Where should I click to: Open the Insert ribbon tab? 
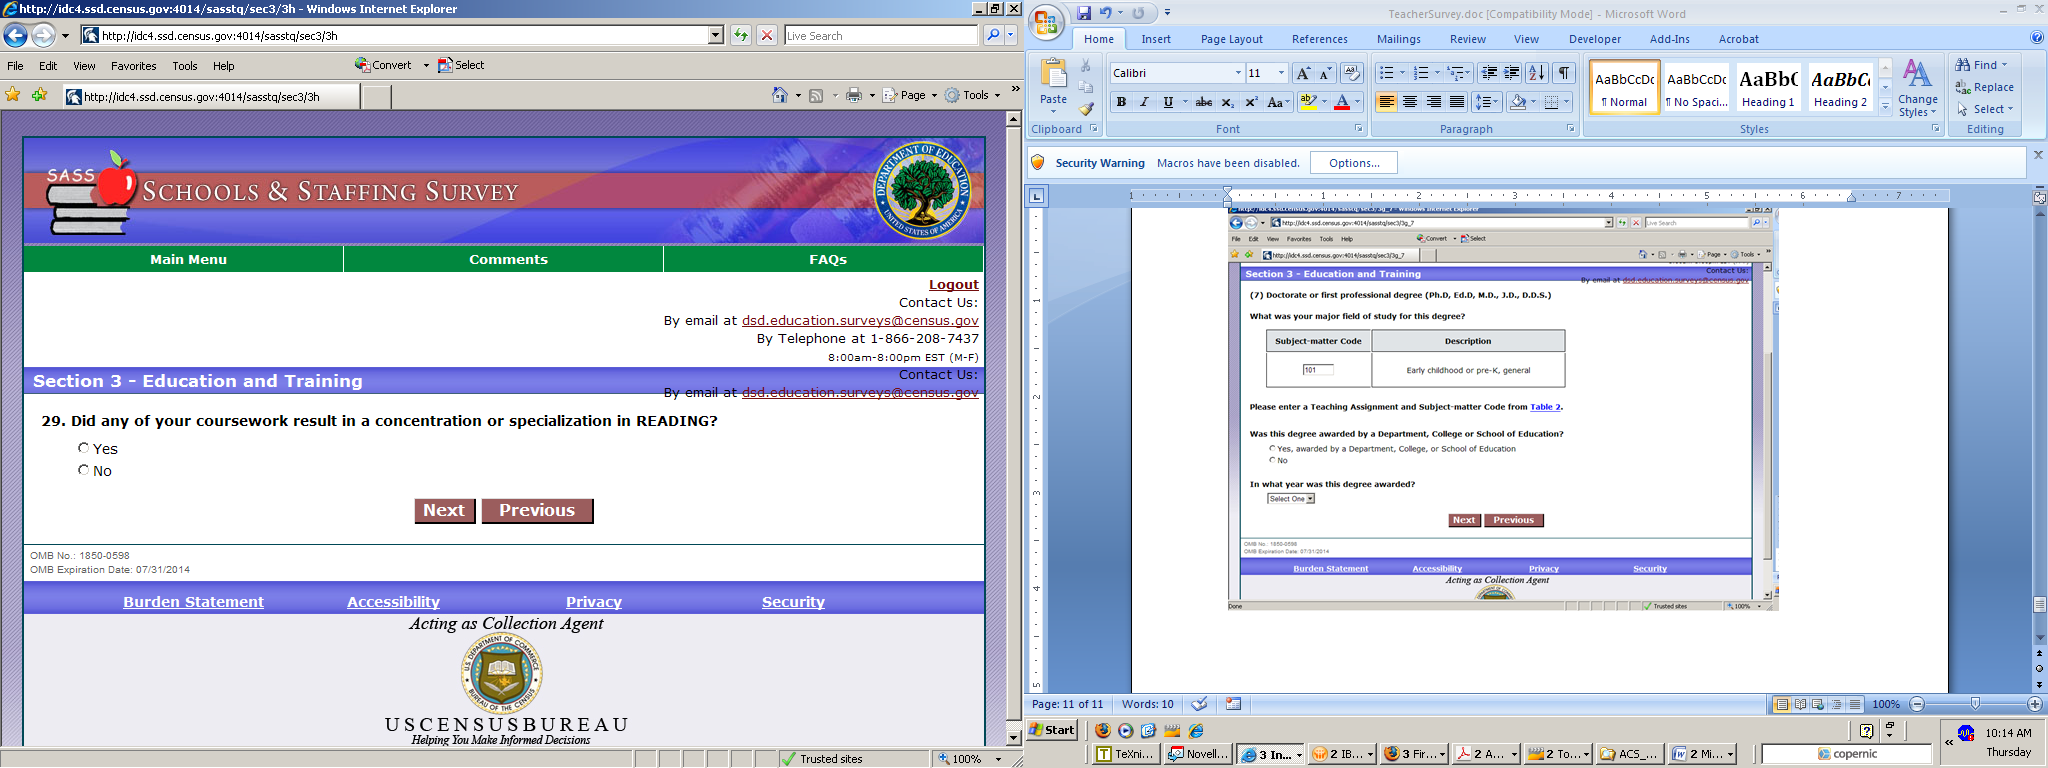pyautogui.click(x=1156, y=39)
